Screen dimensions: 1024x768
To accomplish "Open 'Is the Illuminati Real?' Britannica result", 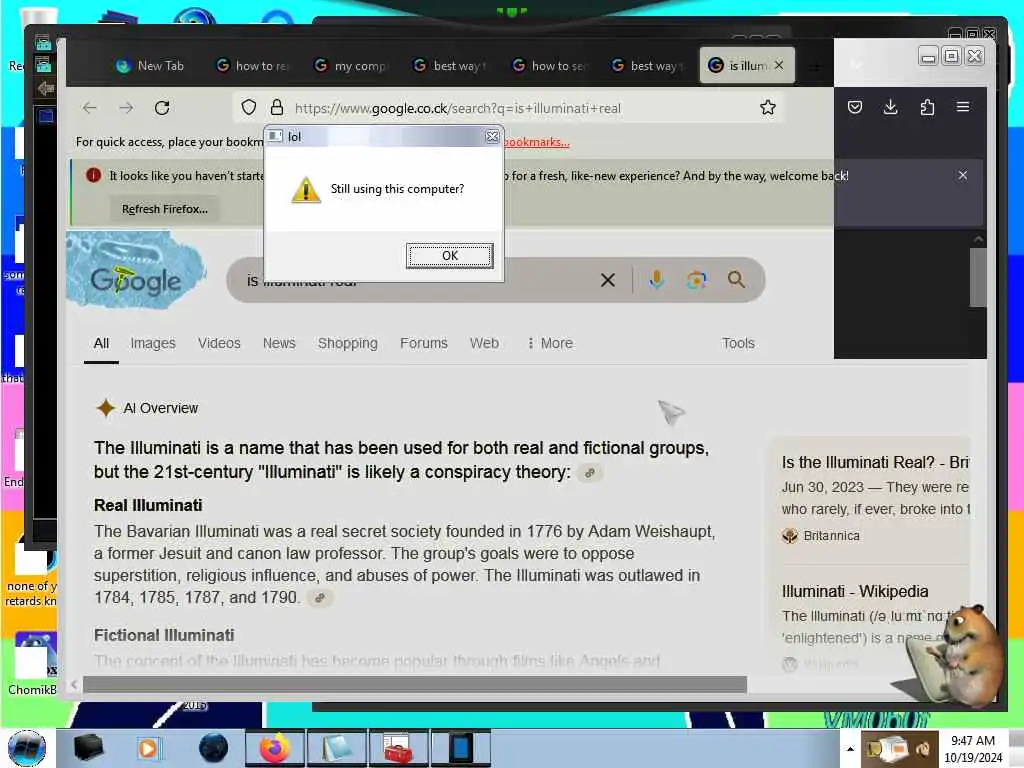I will pyautogui.click(x=875, y=462).
